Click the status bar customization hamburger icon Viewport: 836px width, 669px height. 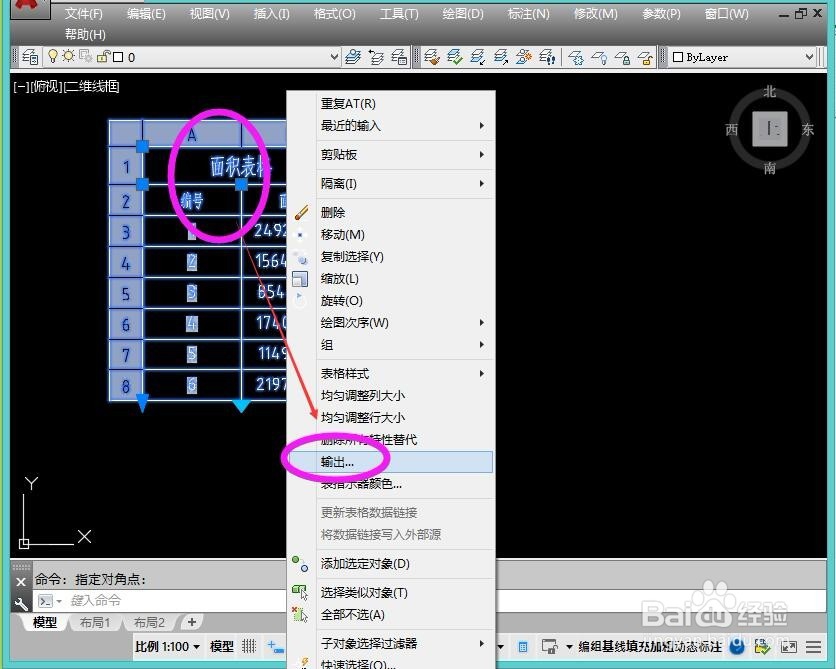813,647
